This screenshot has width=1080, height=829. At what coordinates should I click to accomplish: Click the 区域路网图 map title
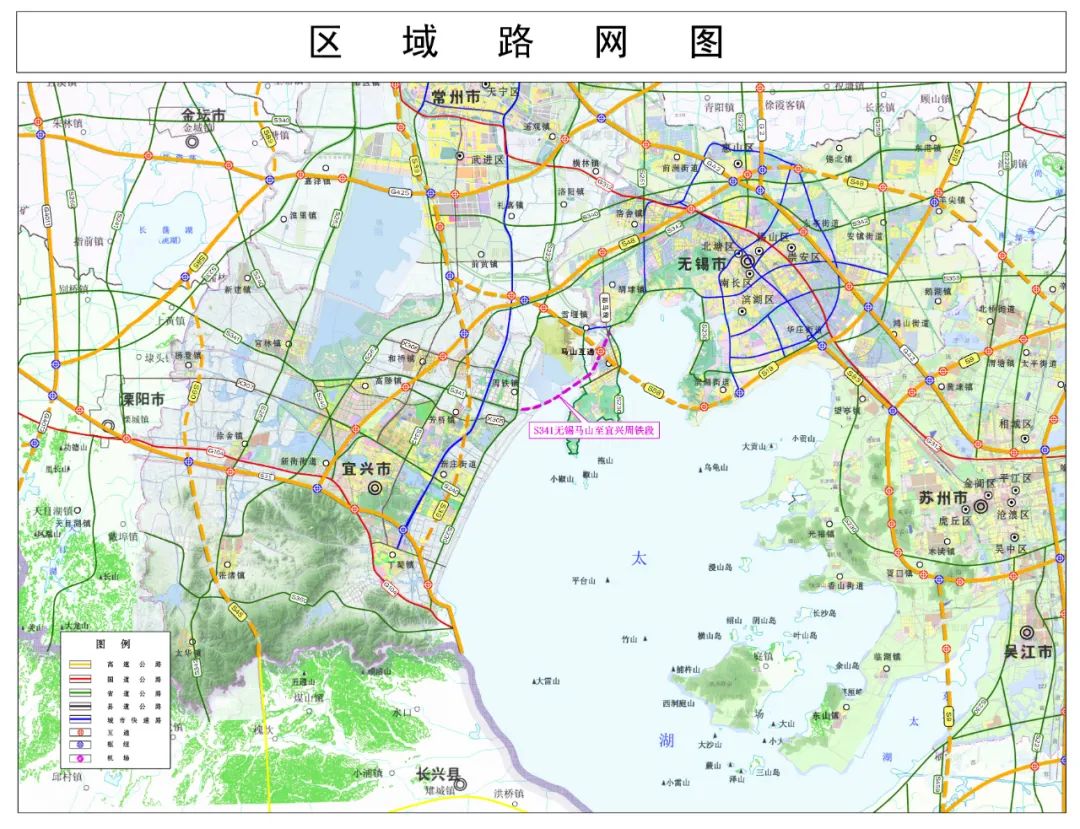click(516, 42)
